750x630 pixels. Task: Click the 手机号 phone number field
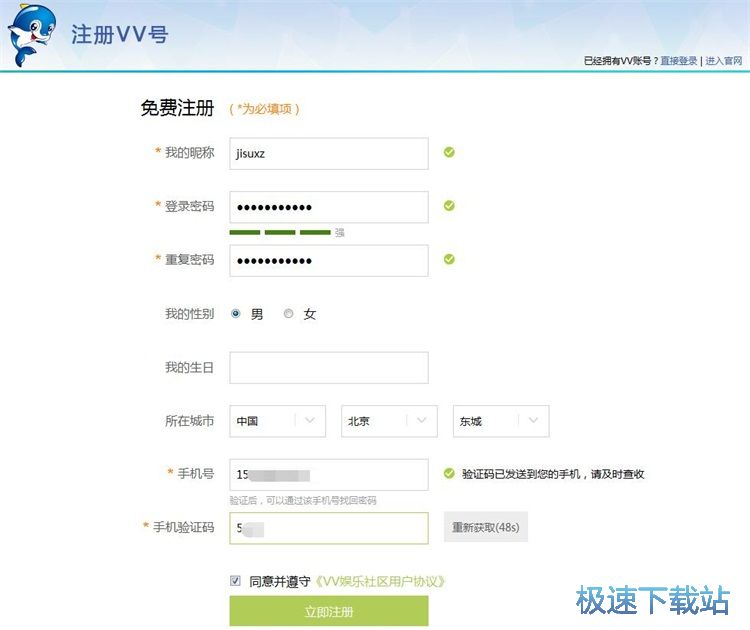click(329, 475)
